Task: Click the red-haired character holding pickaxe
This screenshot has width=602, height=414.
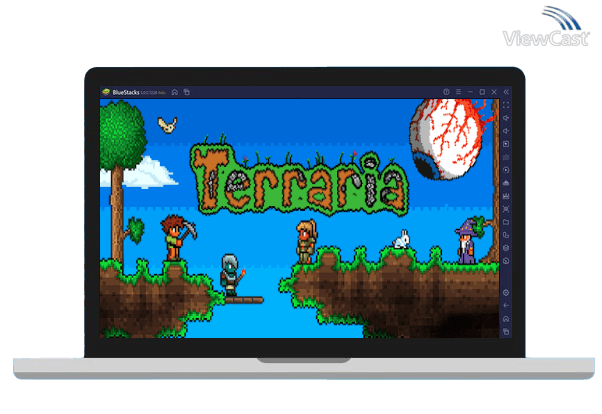Action: tap(177, 238)
